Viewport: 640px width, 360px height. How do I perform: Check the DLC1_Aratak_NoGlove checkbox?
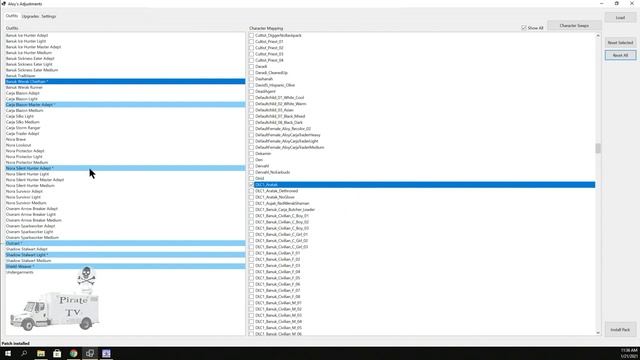251,197
